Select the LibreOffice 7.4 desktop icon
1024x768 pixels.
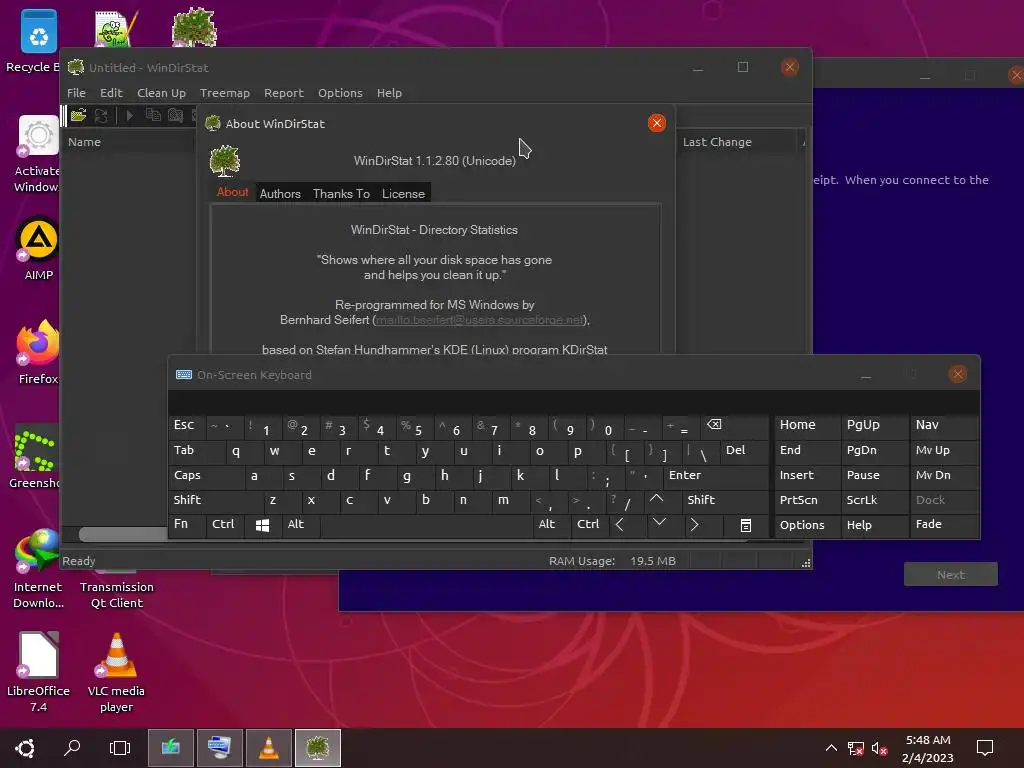coord(38,672)
